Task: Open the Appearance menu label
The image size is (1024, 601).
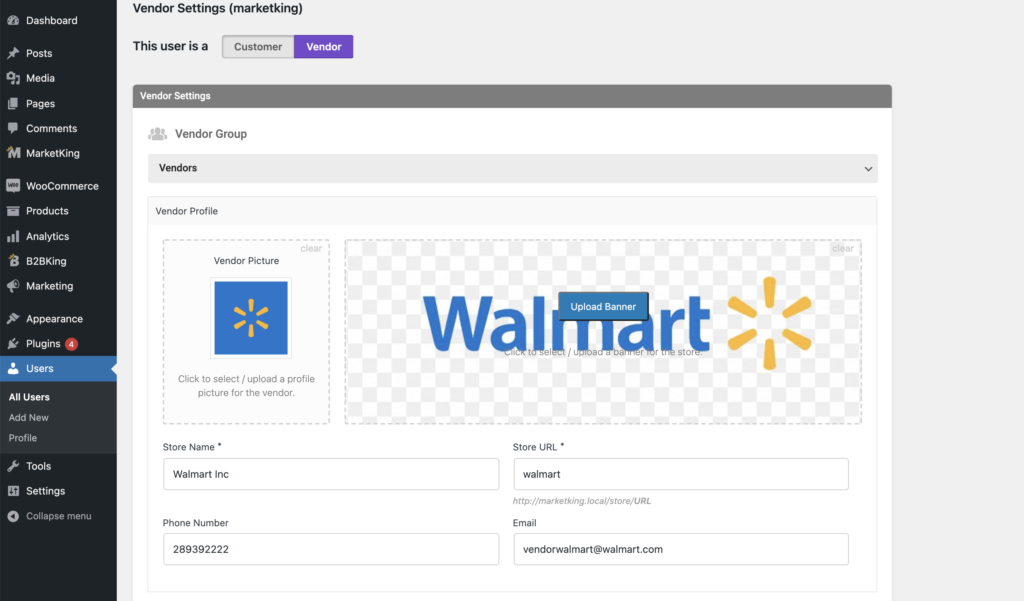Action: click(54, 319)
